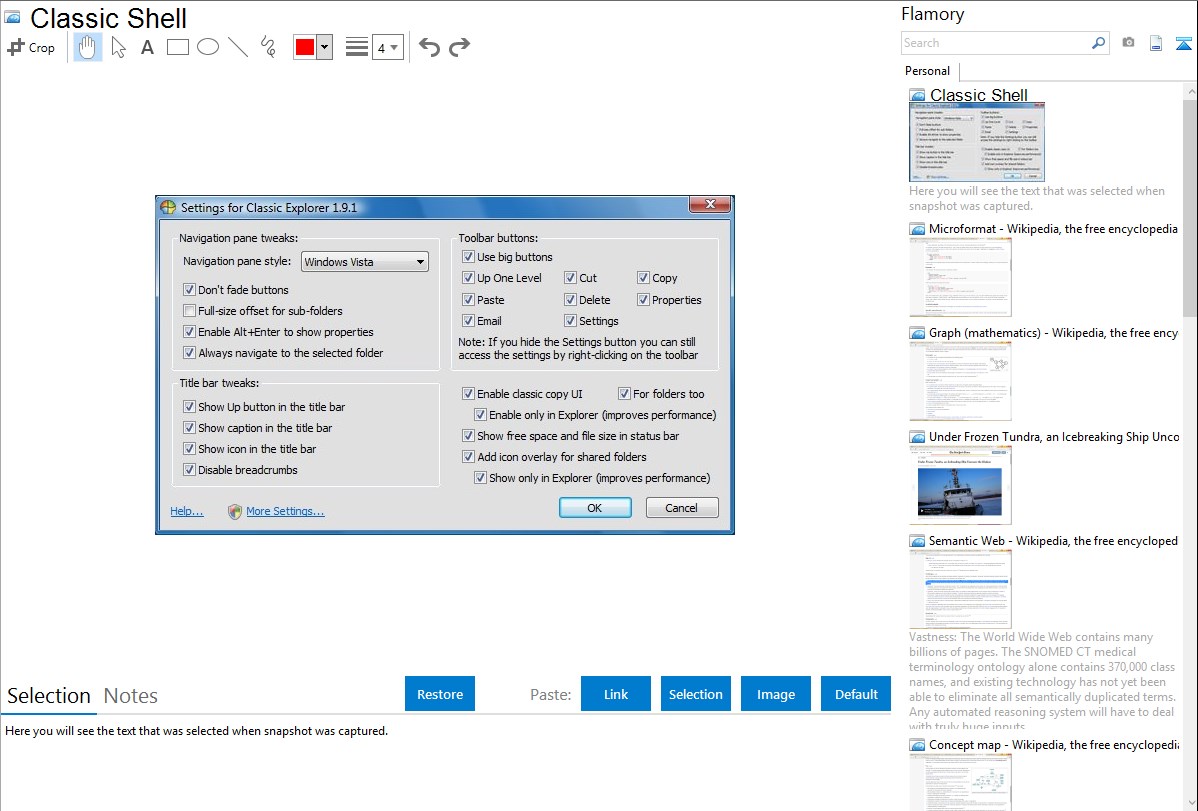This screenshot has width=1198, height=811.
Task: Open the Help... link
Action: (186, 511)
